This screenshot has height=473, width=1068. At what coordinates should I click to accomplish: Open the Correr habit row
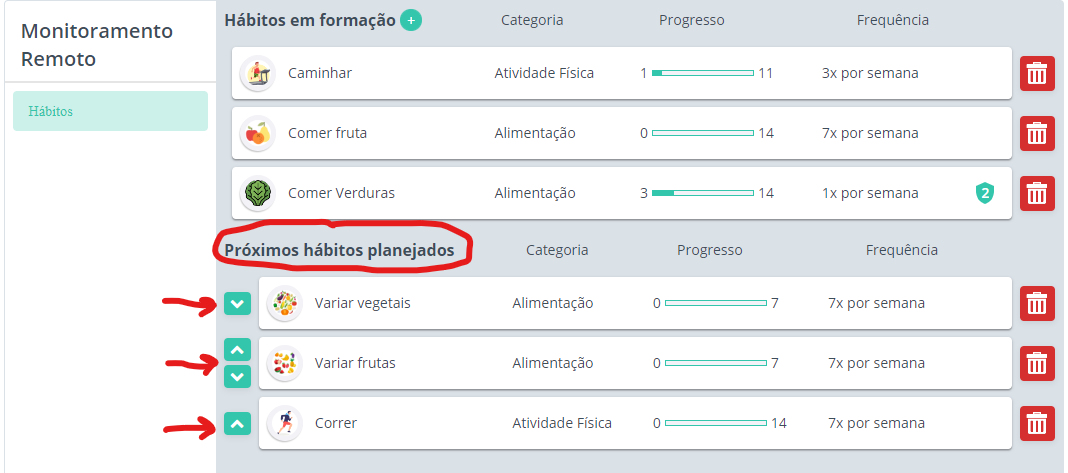[635, 423]
